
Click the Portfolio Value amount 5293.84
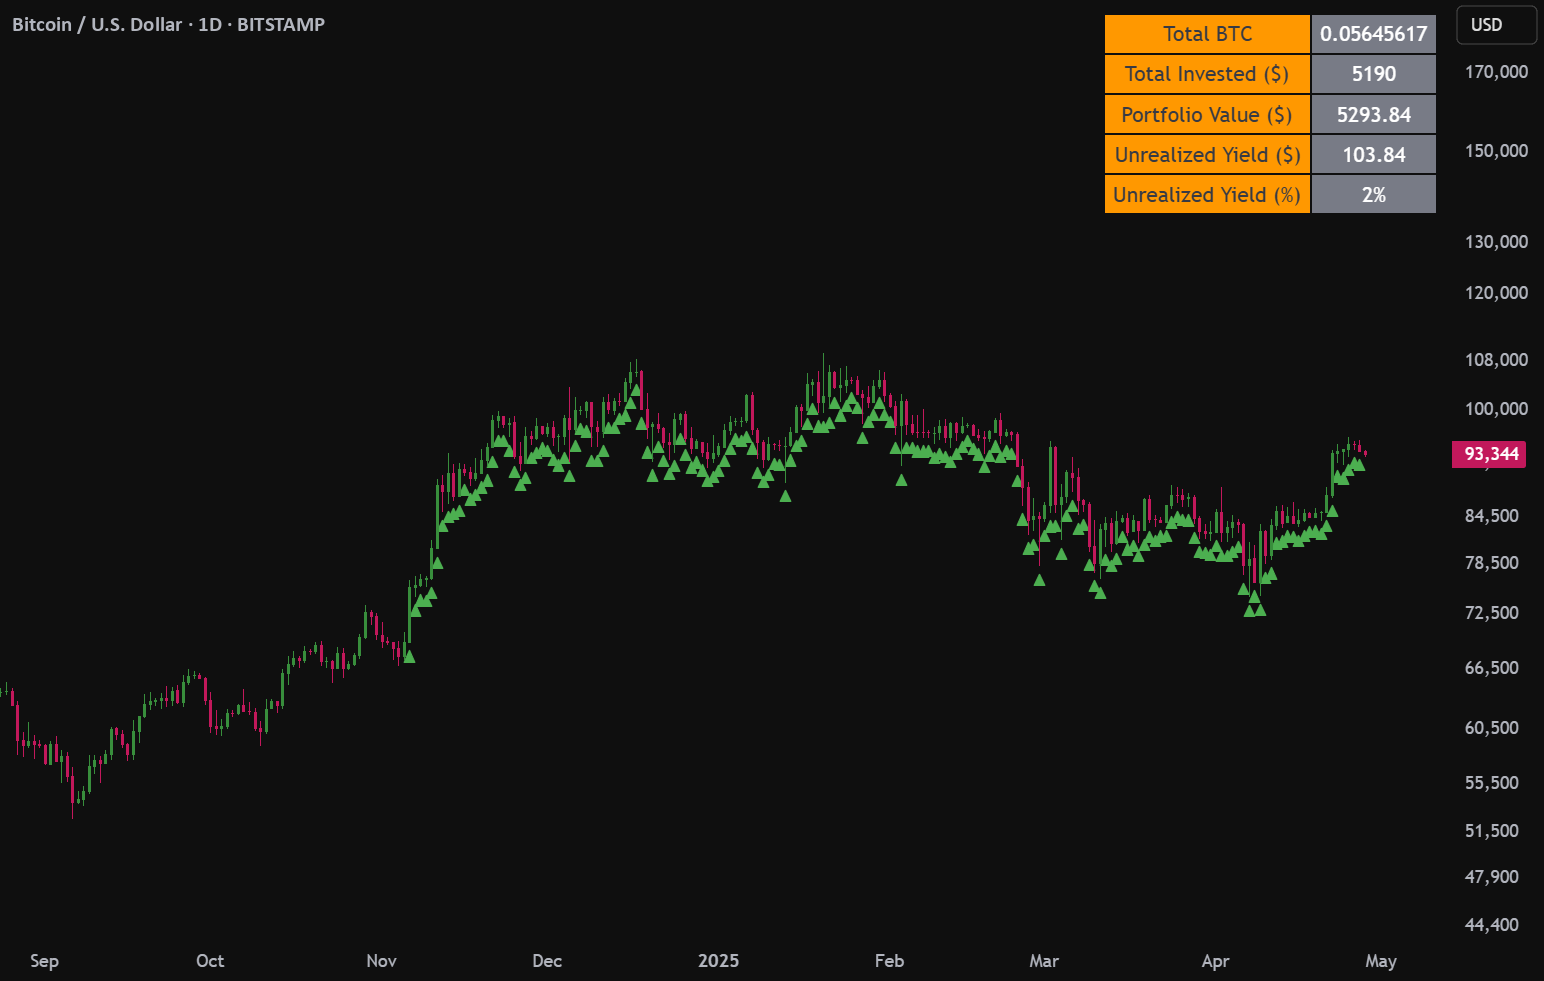(1373, 114)
